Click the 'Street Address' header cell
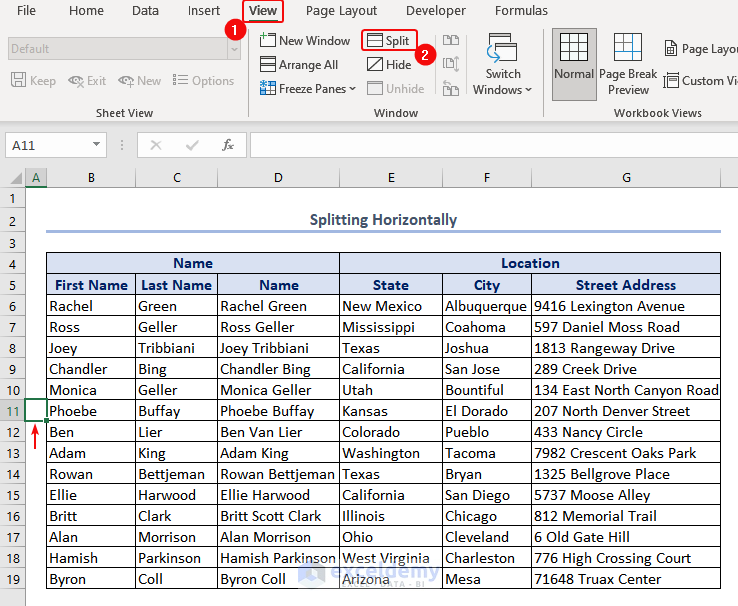 pyautogui.click(x=626, y=285)
